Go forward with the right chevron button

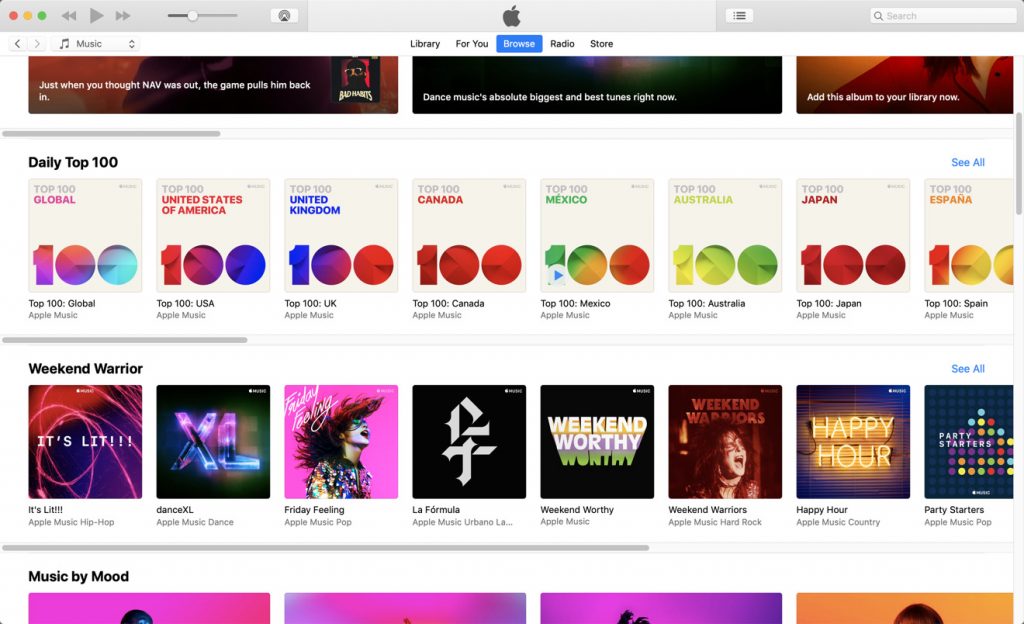click(x=37, y=44)
